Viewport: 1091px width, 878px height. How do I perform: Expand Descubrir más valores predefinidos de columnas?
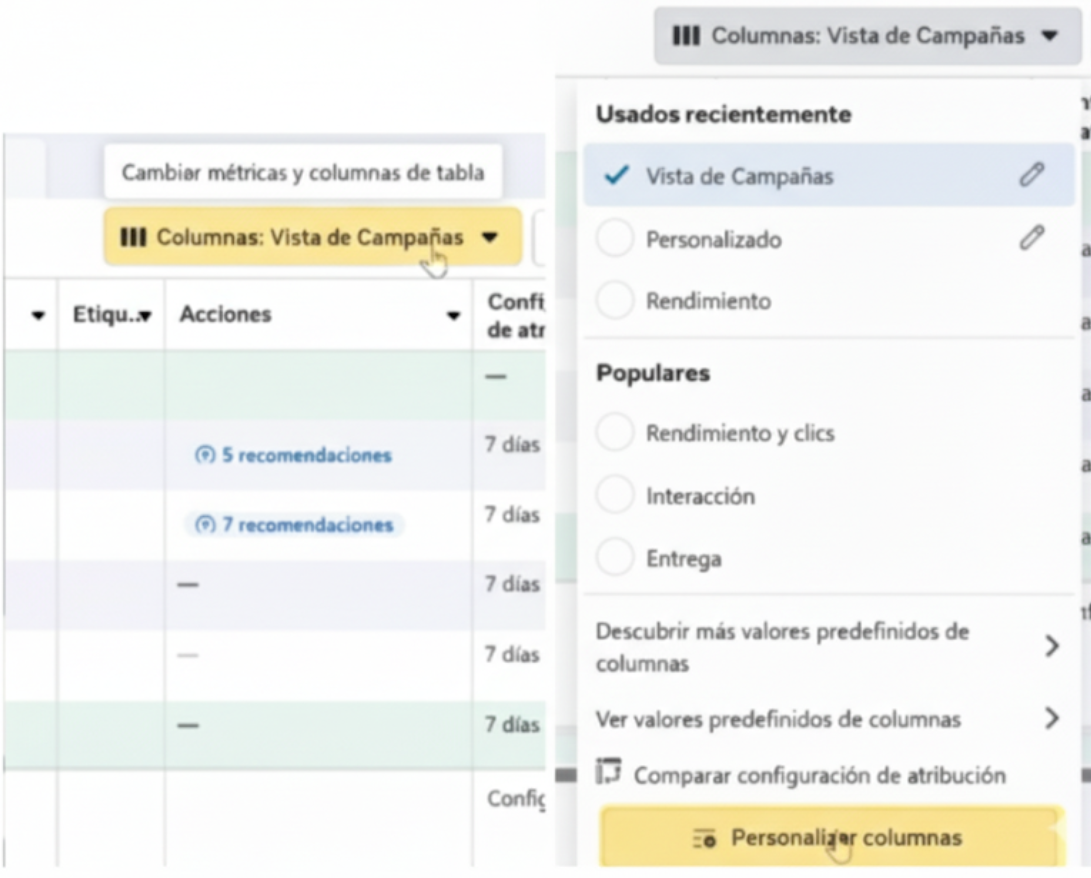pyautogui.click(x=1051, y=646)
